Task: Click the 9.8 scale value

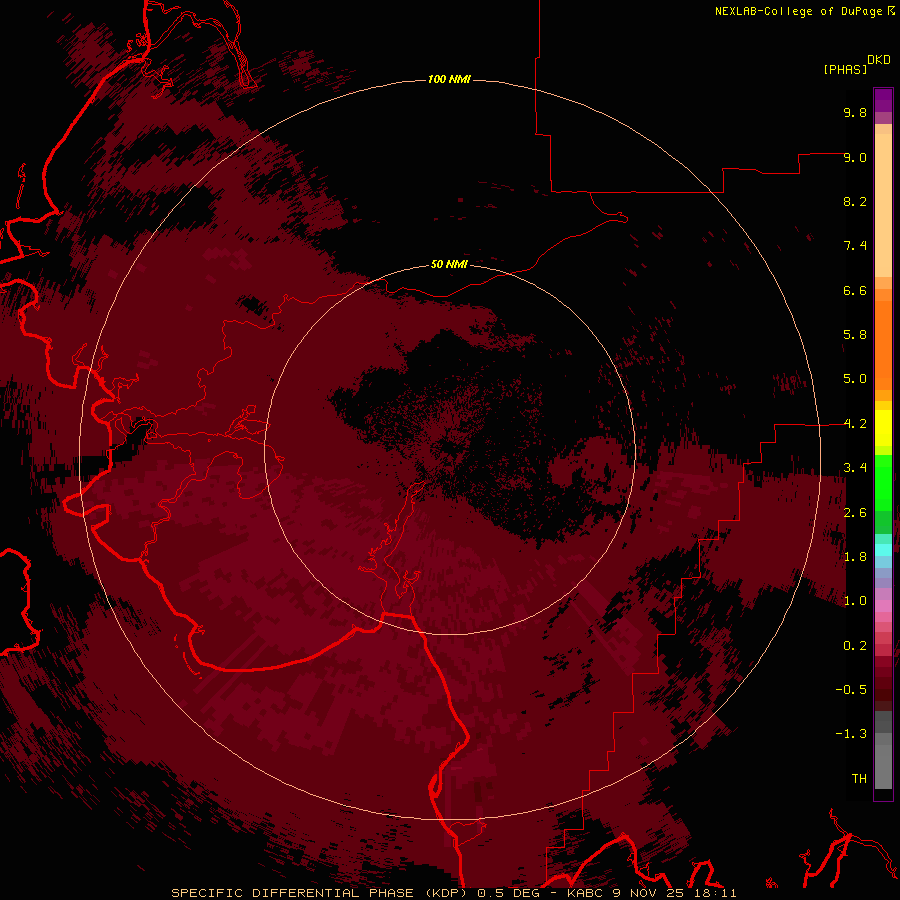Action: 855,112
